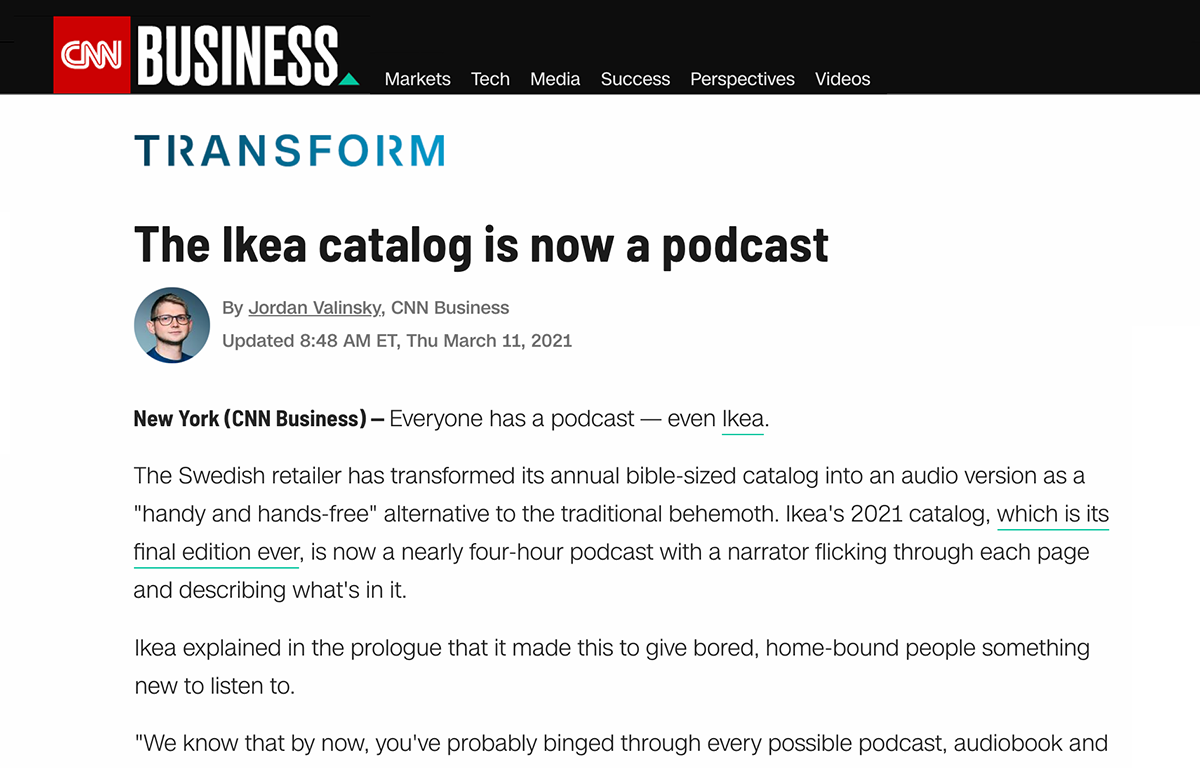Click the "Updated 8:48 AM ET" timestamp

[x=397, y=340]
